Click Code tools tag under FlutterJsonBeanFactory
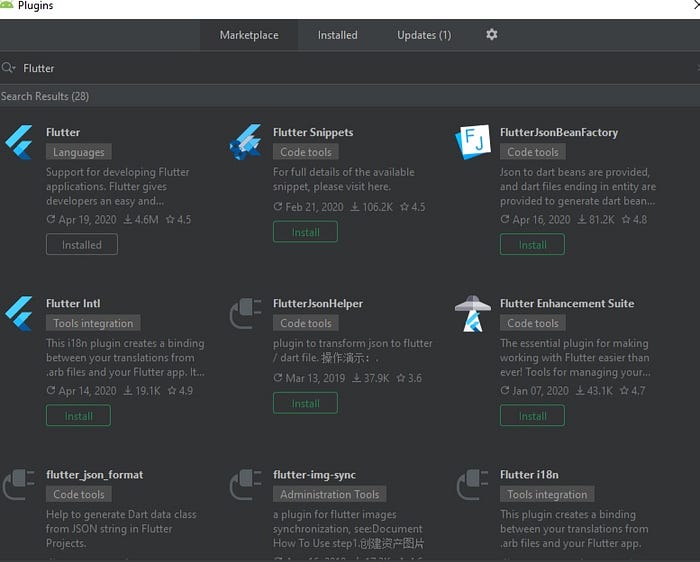 click(x=533, y=152)
